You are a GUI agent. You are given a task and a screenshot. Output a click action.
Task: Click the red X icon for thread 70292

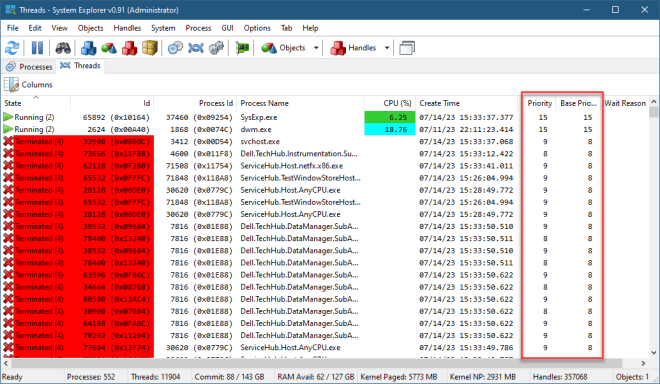point(8,336)
